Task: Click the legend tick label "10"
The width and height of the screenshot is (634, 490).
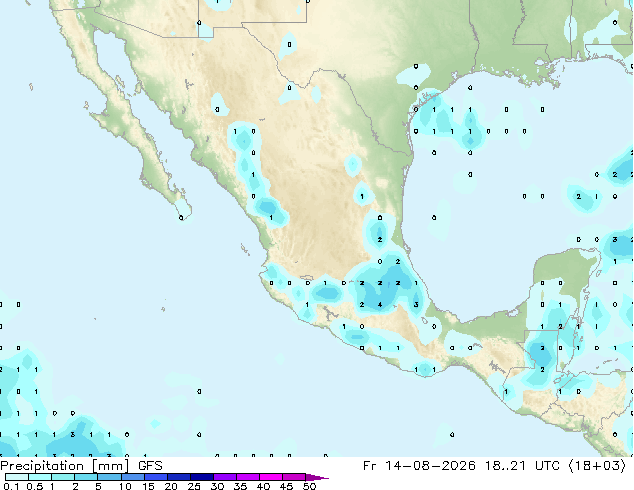Action: (125, 486)
